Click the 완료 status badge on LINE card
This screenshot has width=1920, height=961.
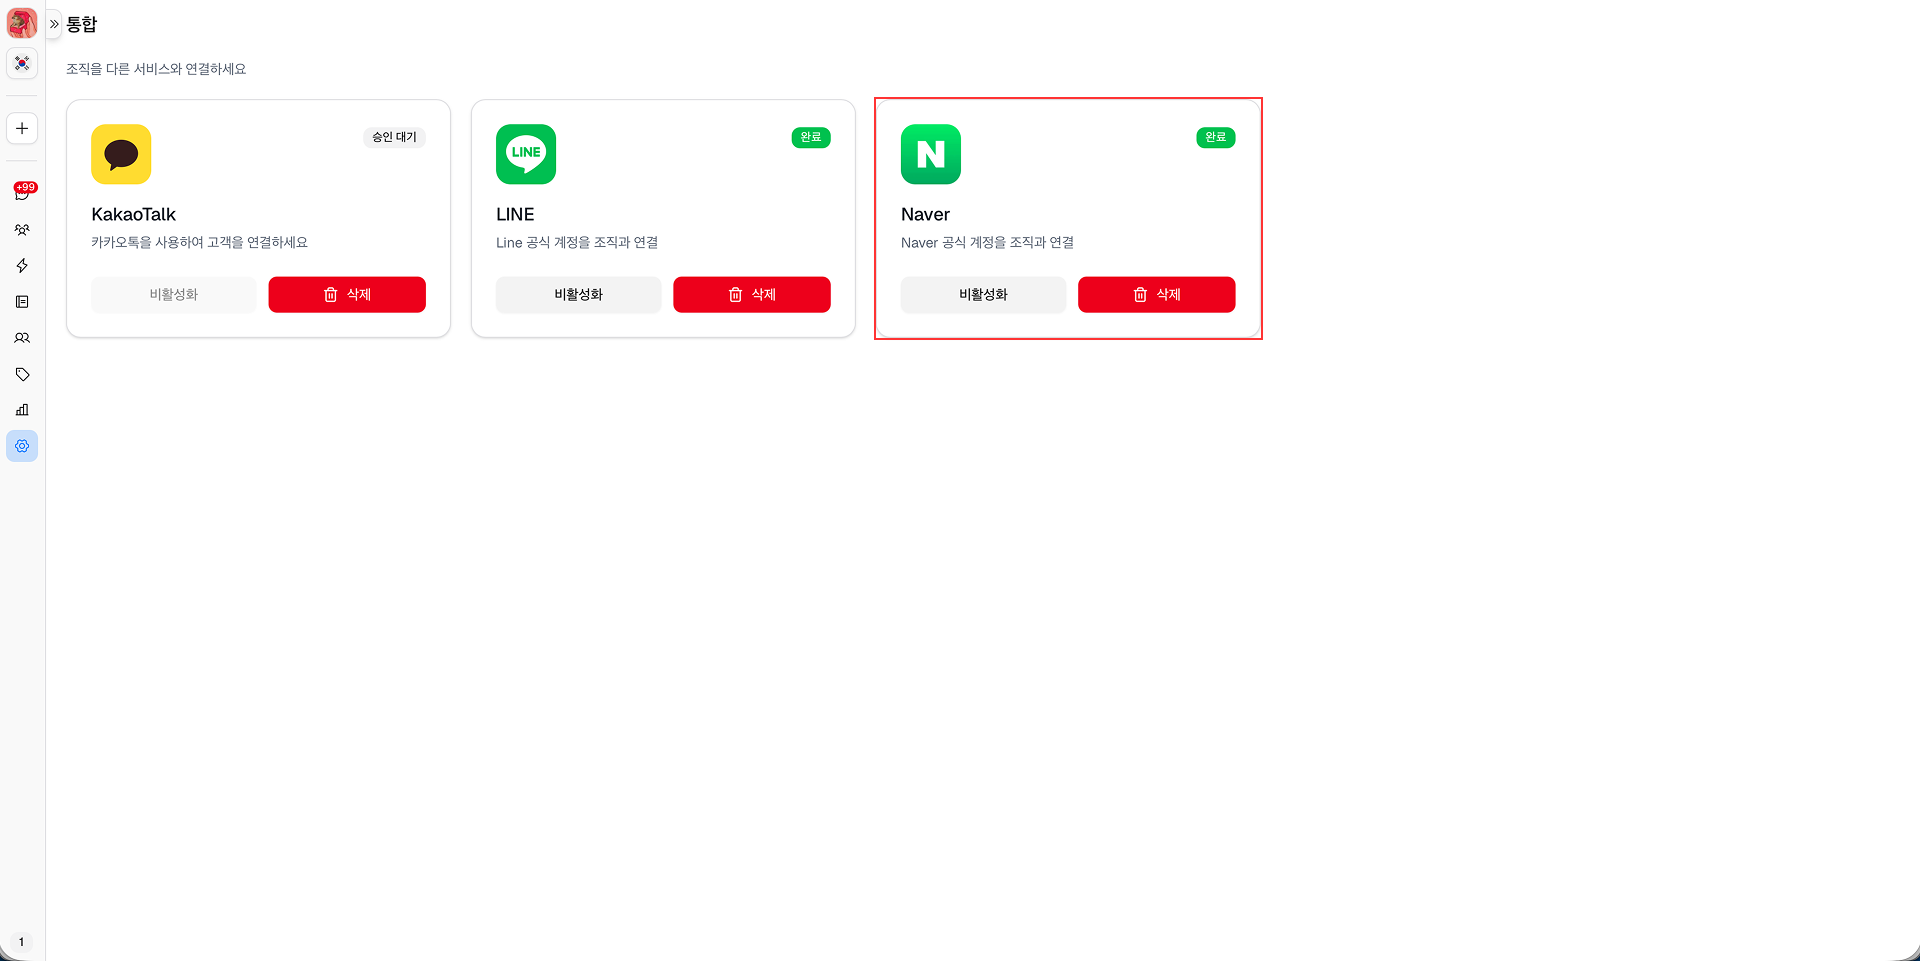[811, 137]
